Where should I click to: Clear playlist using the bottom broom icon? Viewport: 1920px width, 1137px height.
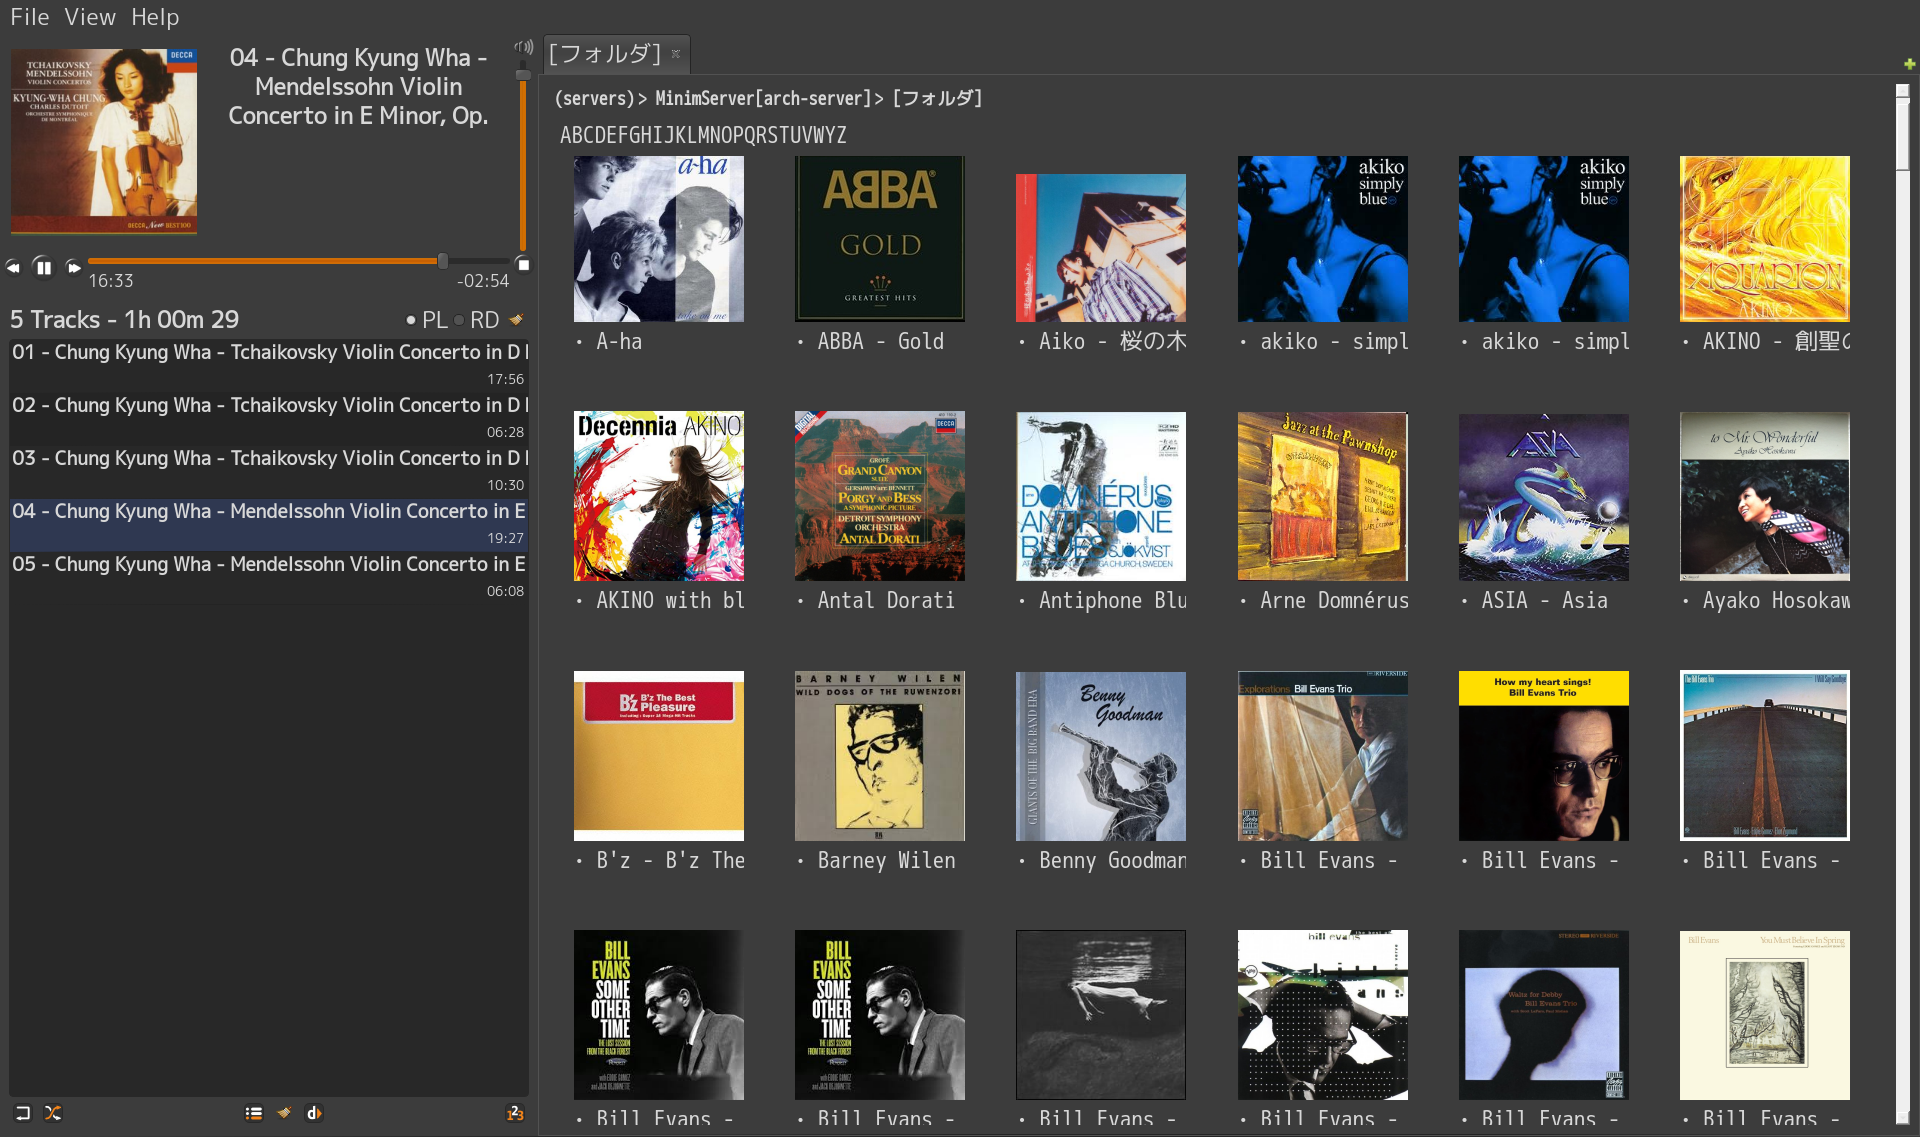(x=284, y=1112)
